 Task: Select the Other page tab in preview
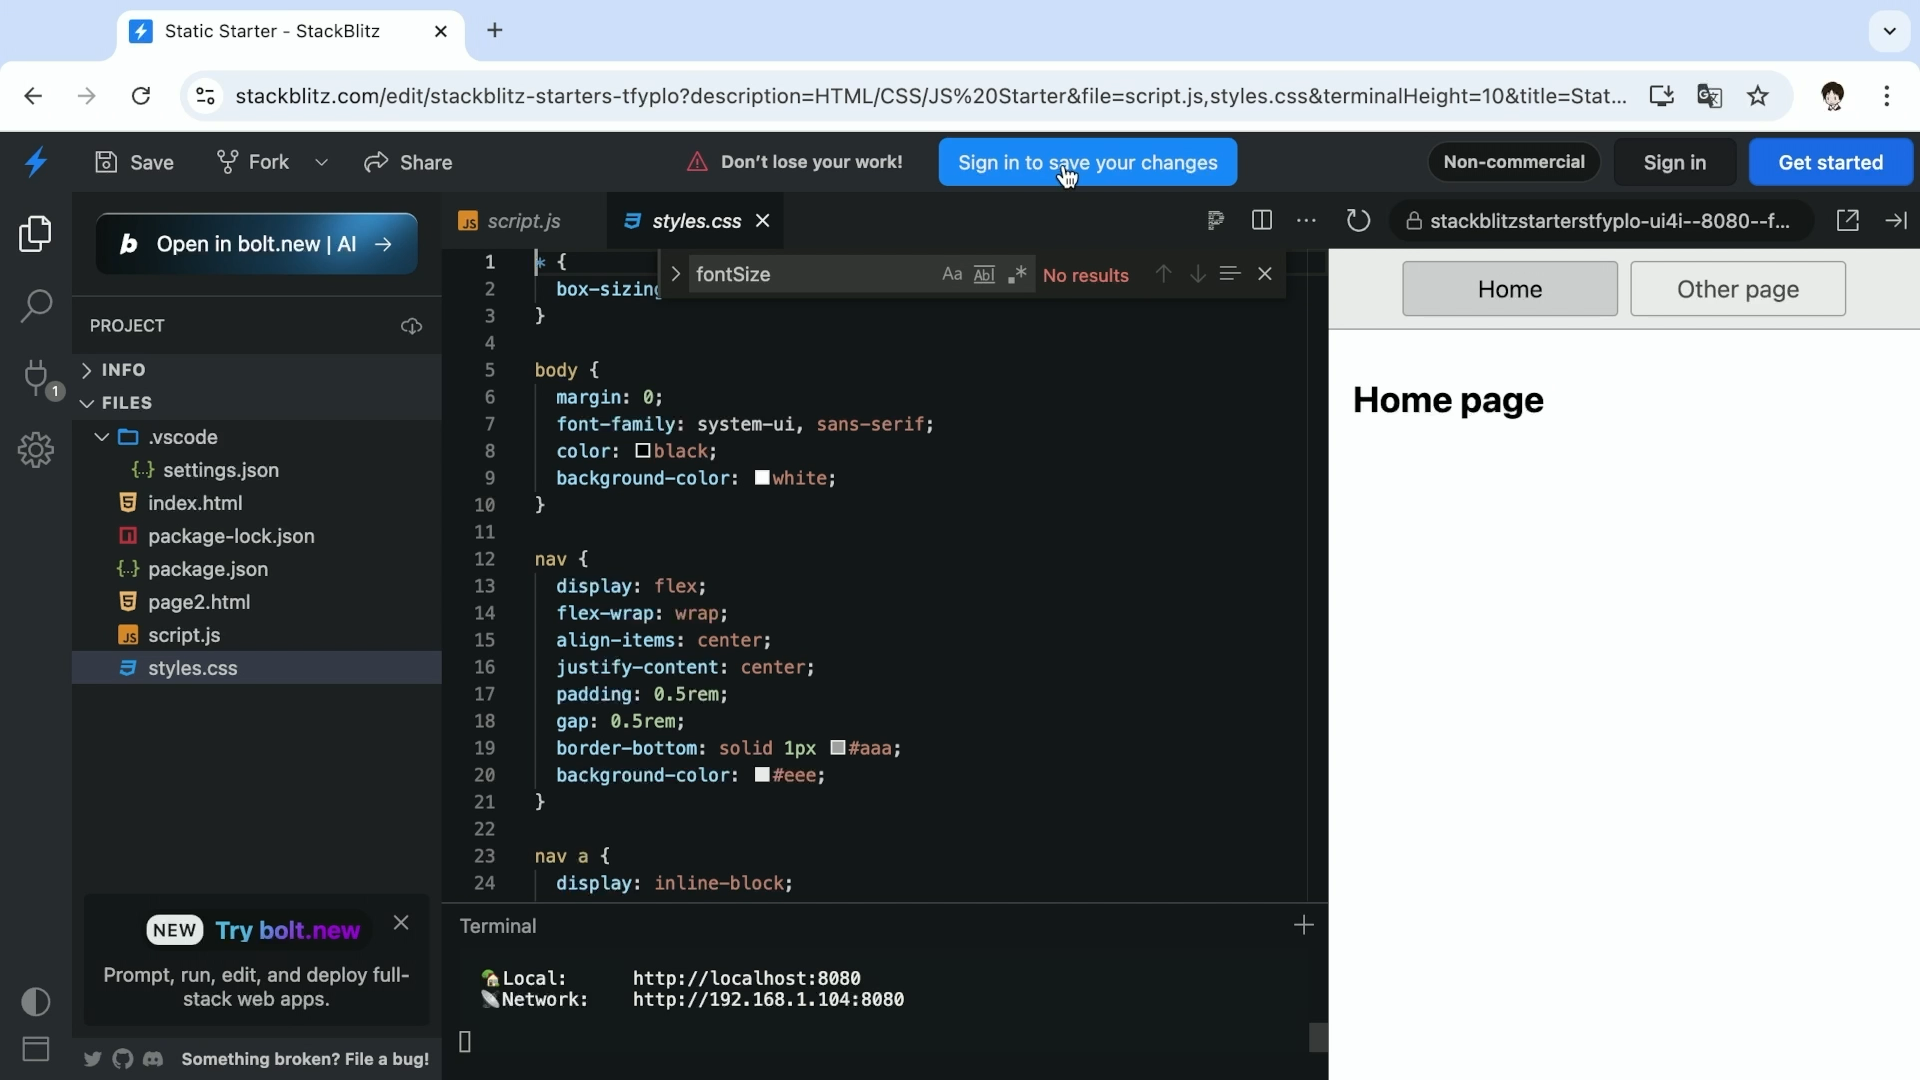tap(1738, 288)
